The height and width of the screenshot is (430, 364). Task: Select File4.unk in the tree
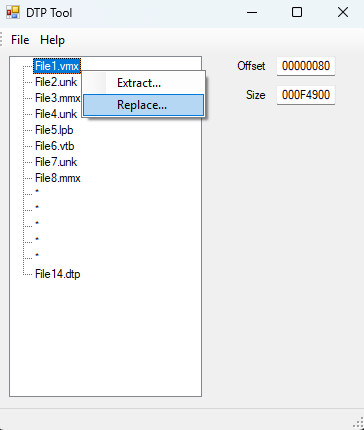pos(56,114)
